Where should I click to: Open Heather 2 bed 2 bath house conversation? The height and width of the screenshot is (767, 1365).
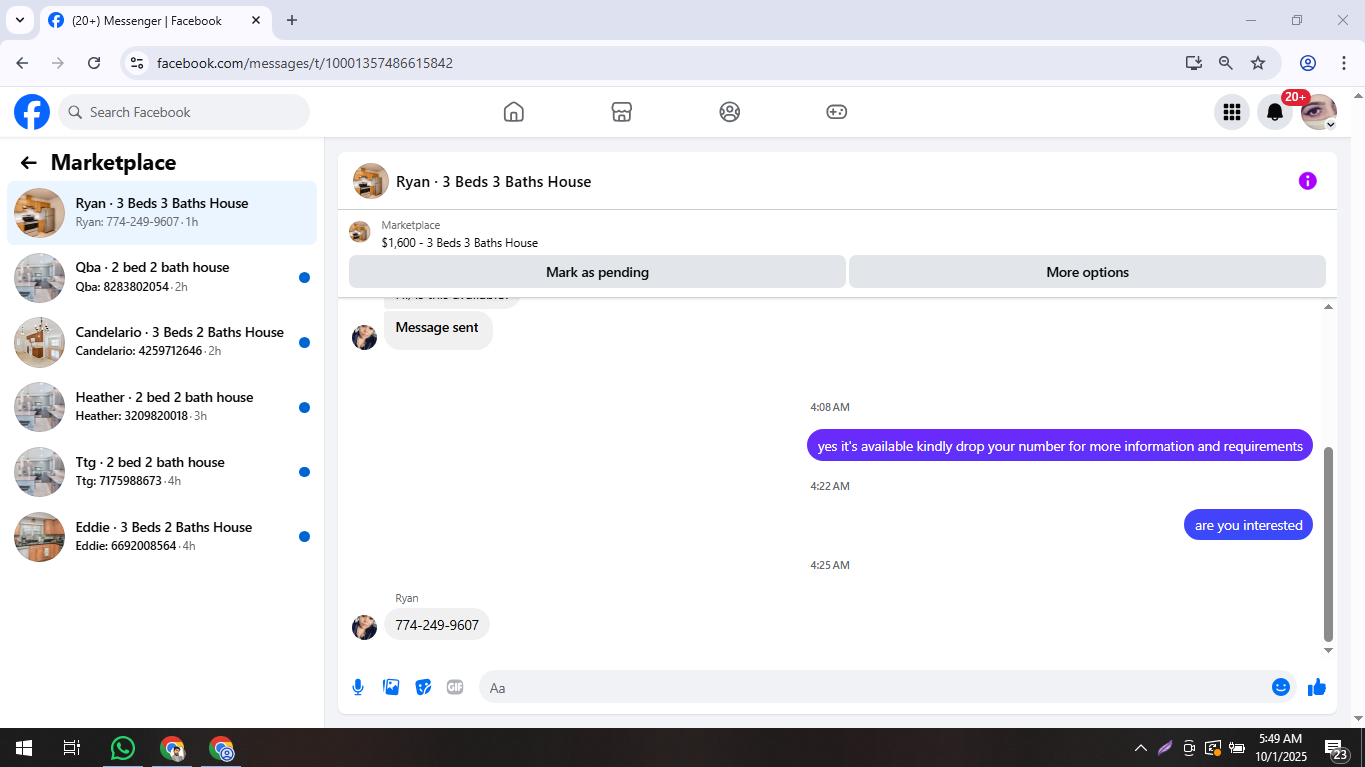pos(162,407)
